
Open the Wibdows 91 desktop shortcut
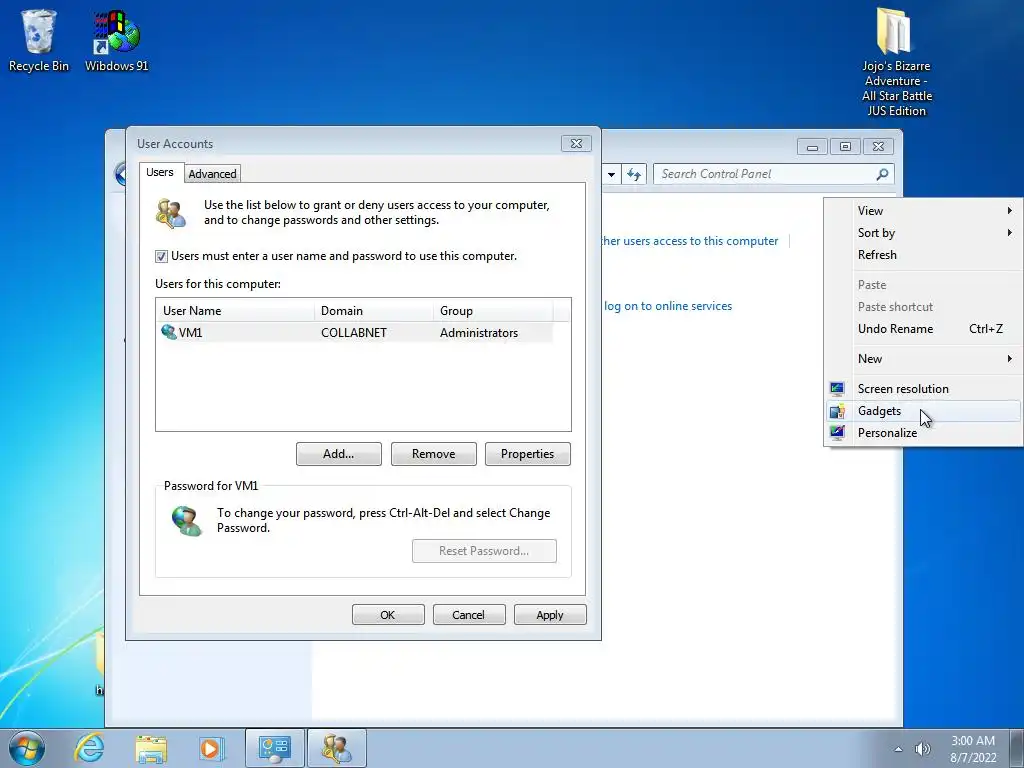point(116,39)
